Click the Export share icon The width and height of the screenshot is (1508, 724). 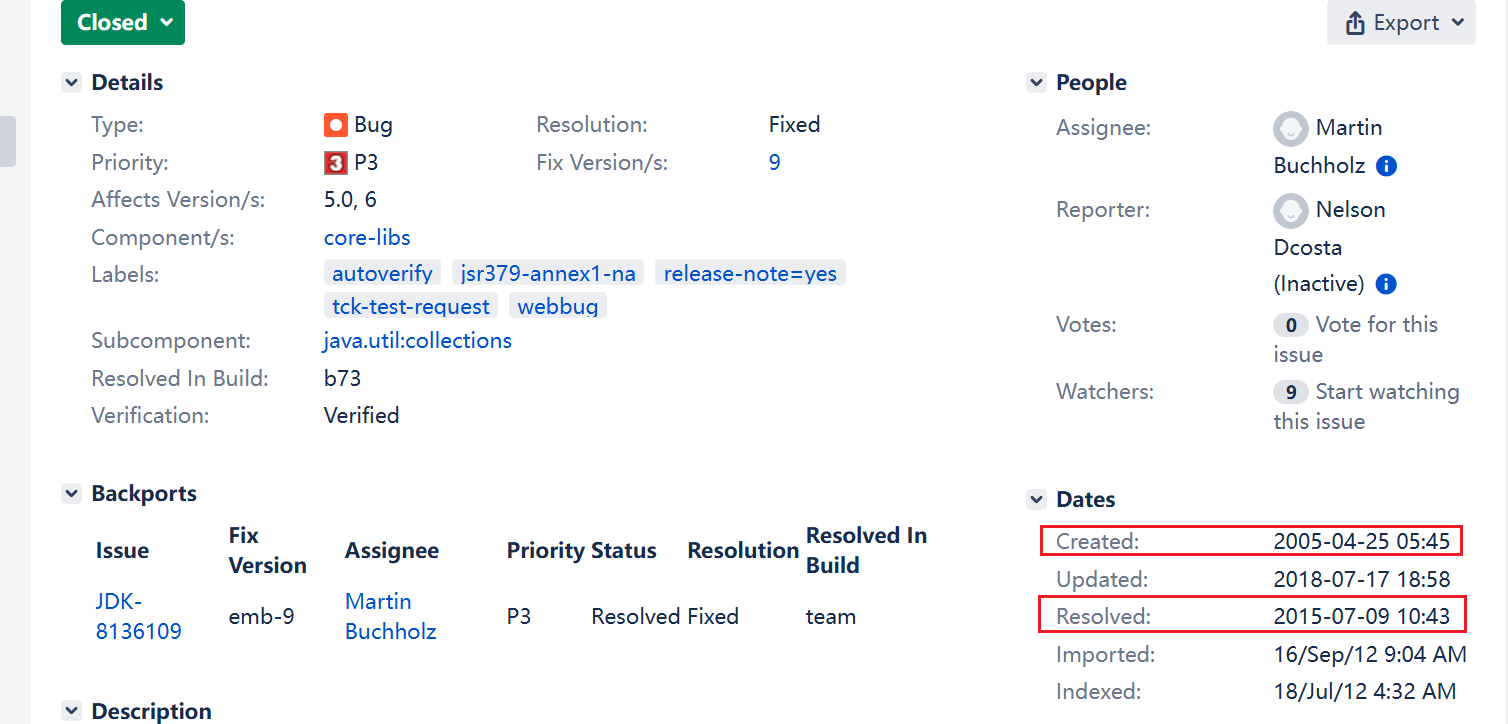pyautogui.click(x=1355, y=23)
